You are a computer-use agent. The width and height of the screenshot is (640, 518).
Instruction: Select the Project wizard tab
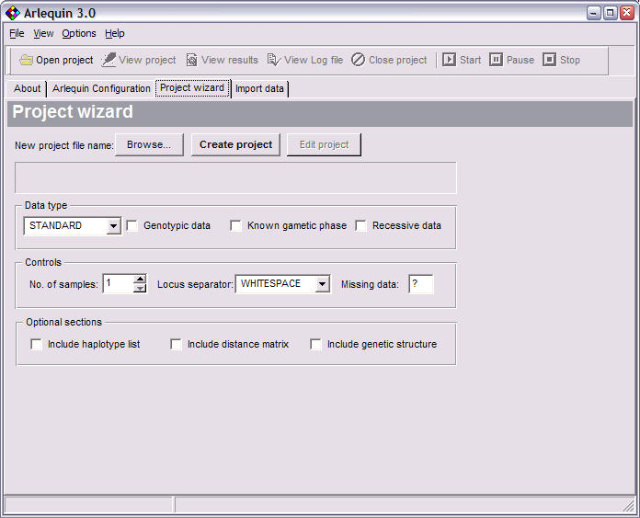(192, 88)
